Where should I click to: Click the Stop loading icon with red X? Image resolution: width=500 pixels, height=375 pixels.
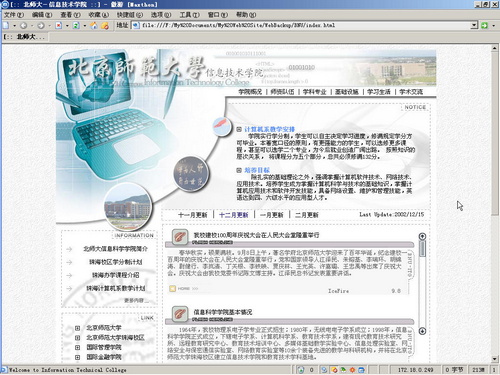(59, 25)
